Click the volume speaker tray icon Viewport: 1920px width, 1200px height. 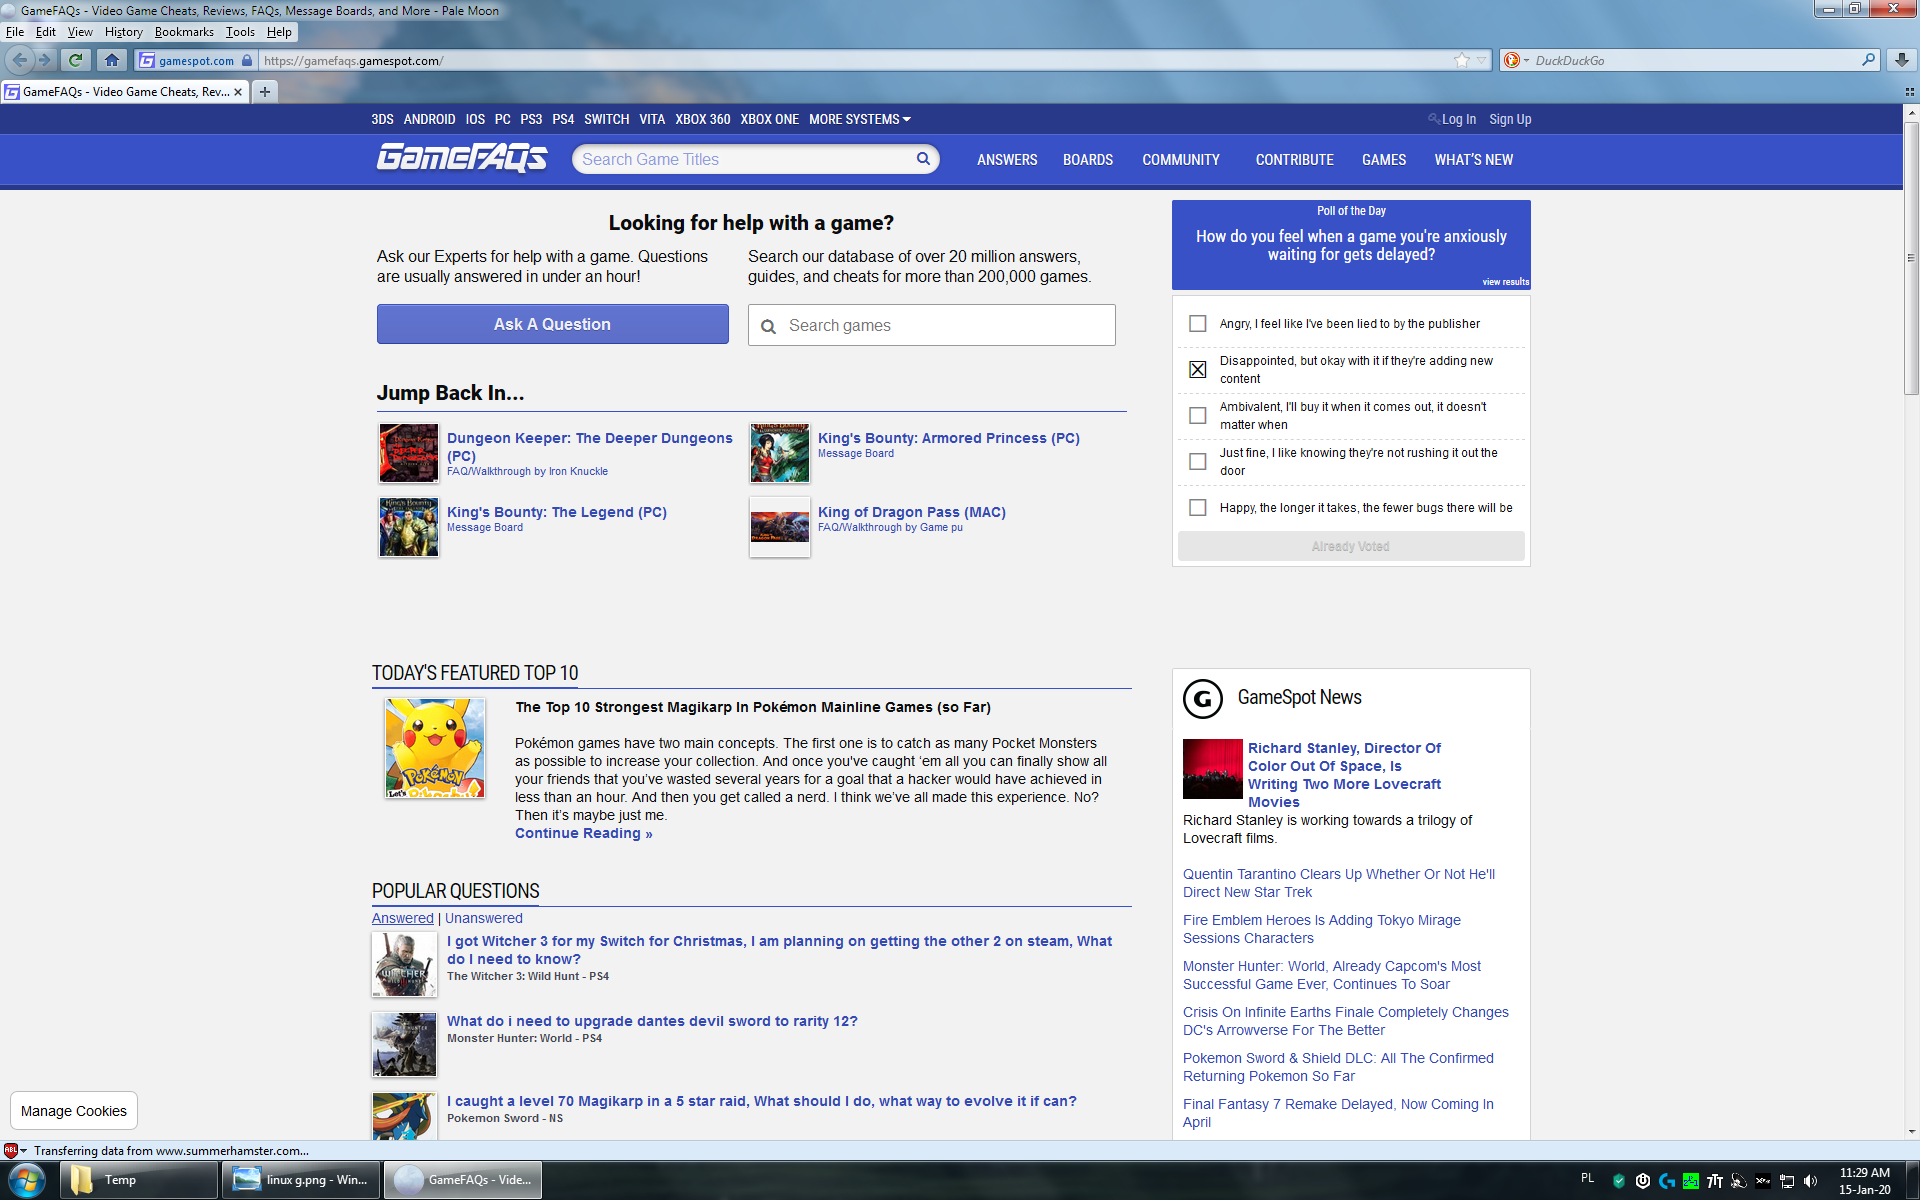(x=1810, y=1181)
